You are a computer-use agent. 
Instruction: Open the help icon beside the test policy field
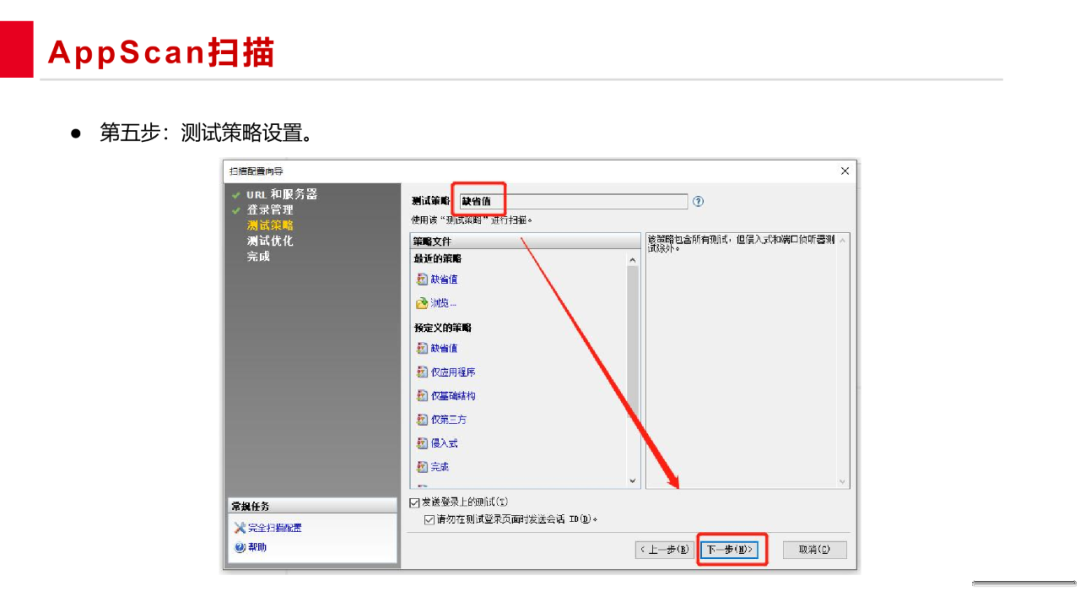698,202
